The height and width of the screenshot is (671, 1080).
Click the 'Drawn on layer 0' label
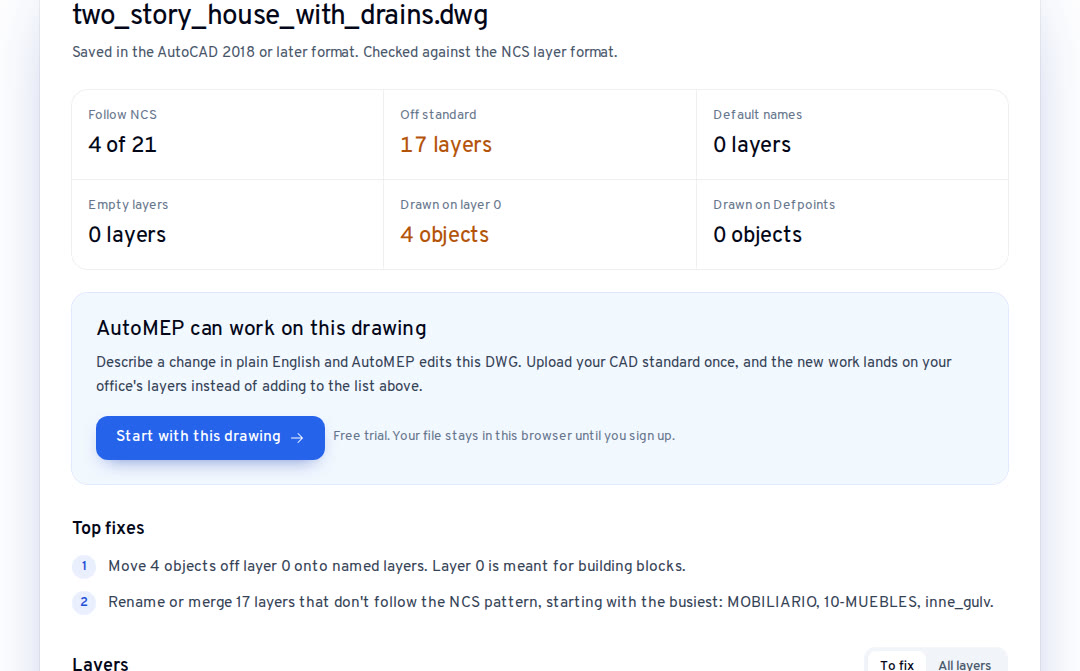450,205
